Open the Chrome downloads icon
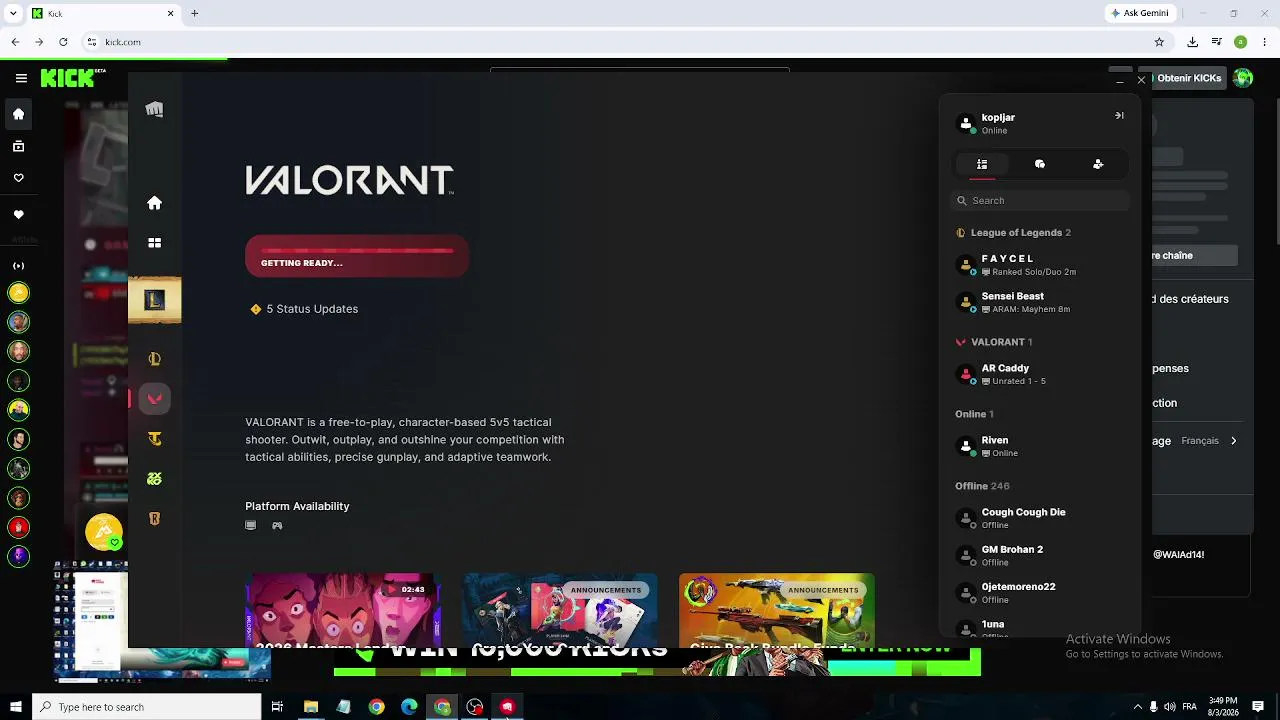 coord(1192,42)
